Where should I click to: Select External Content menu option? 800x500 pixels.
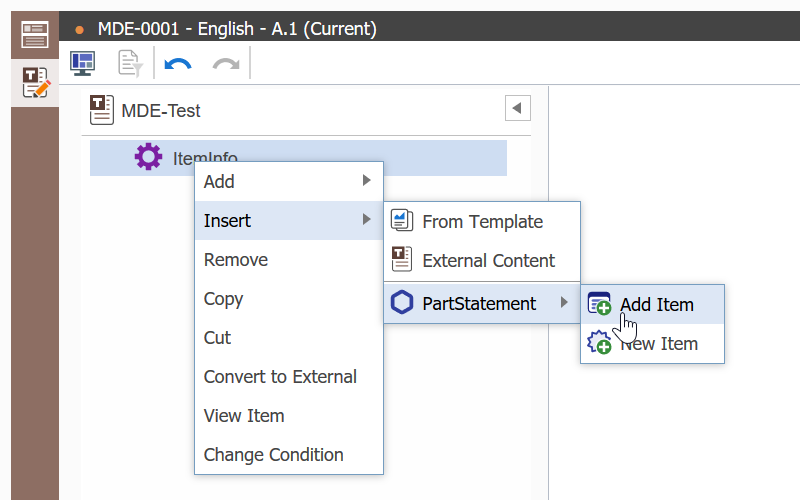(x=488, y=260)
